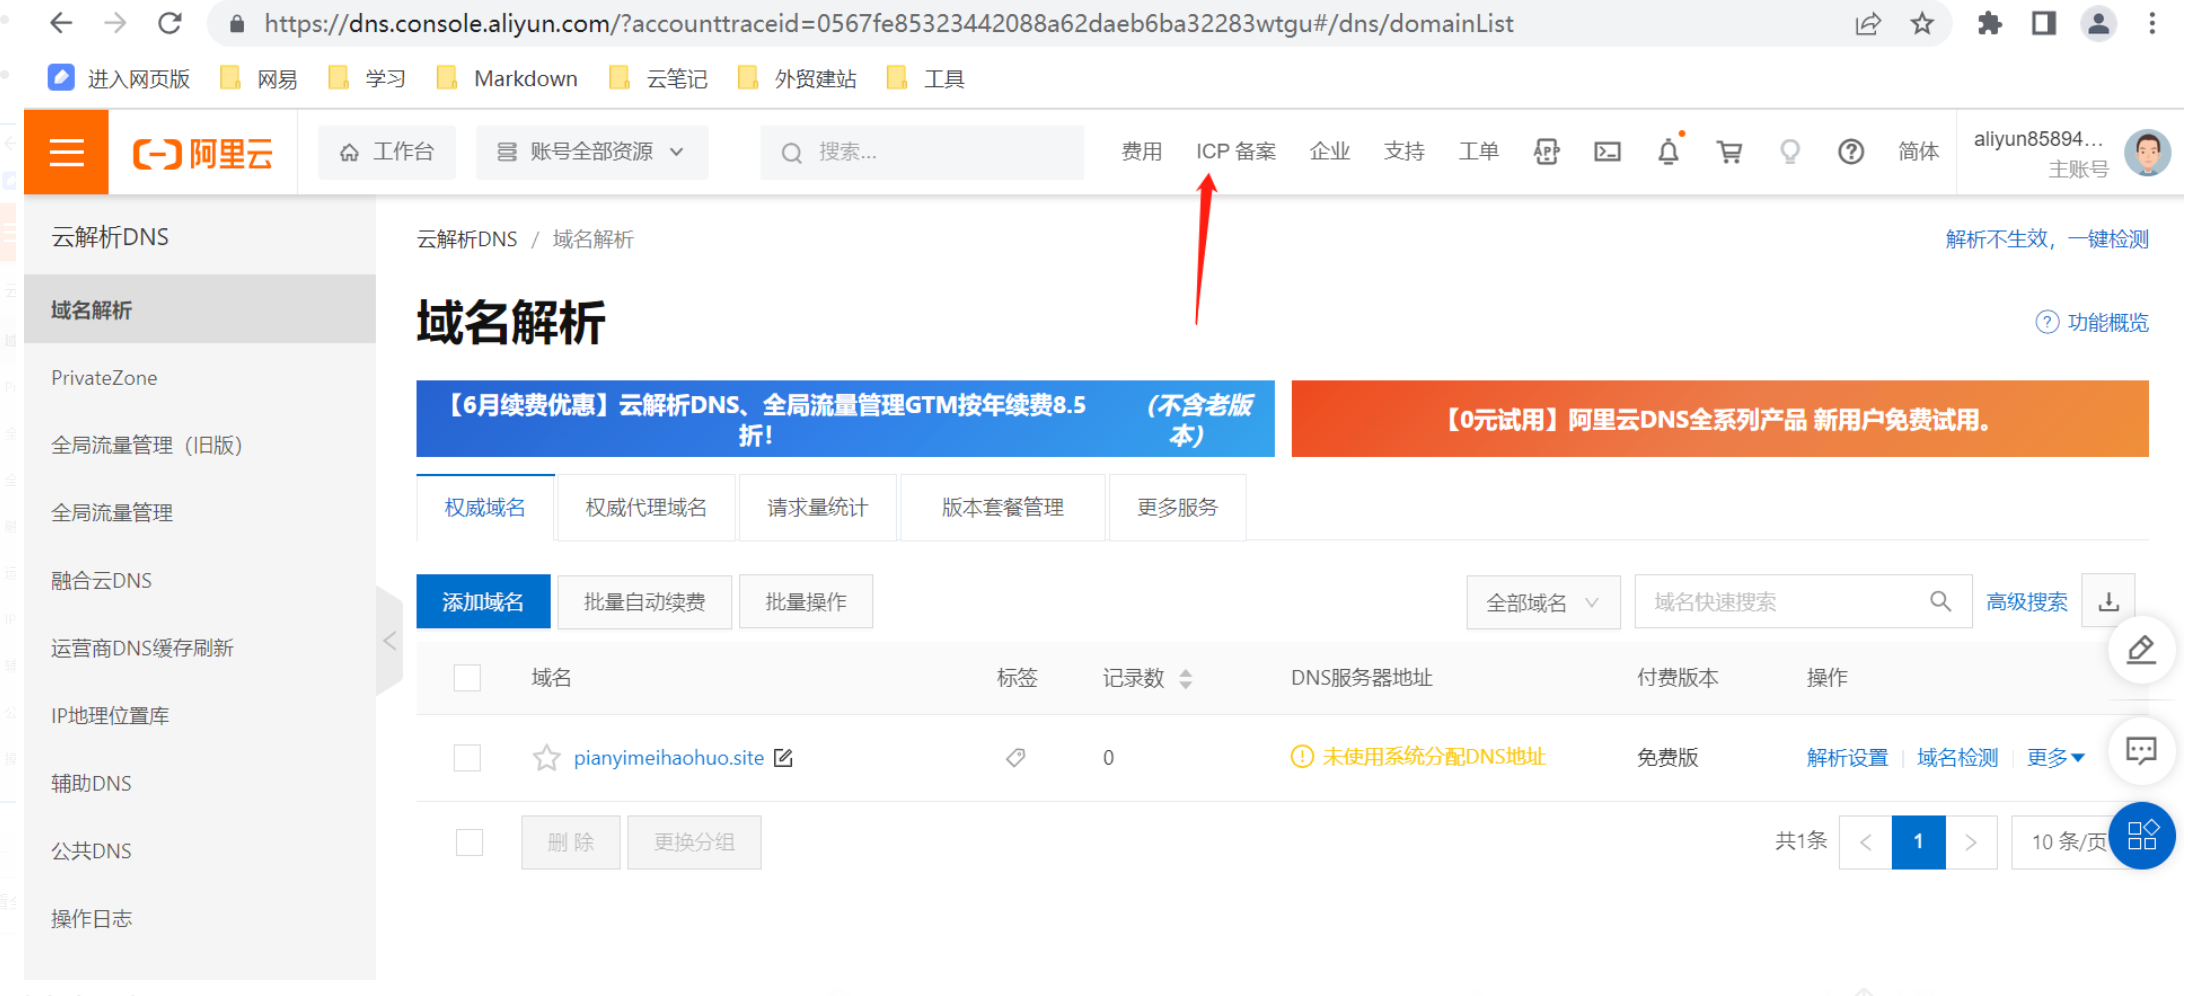
Task: Expand the 账号全部资源 dropdown
Action: point(592,152)
